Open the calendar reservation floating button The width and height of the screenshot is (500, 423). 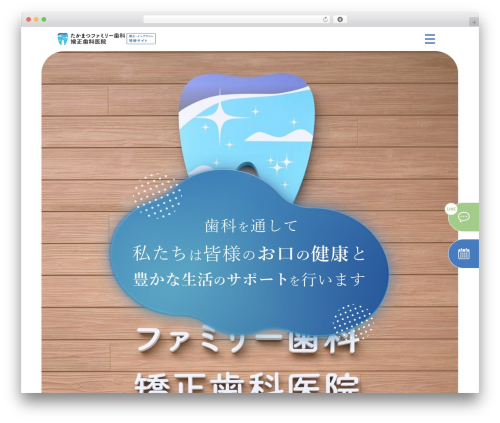464,254
